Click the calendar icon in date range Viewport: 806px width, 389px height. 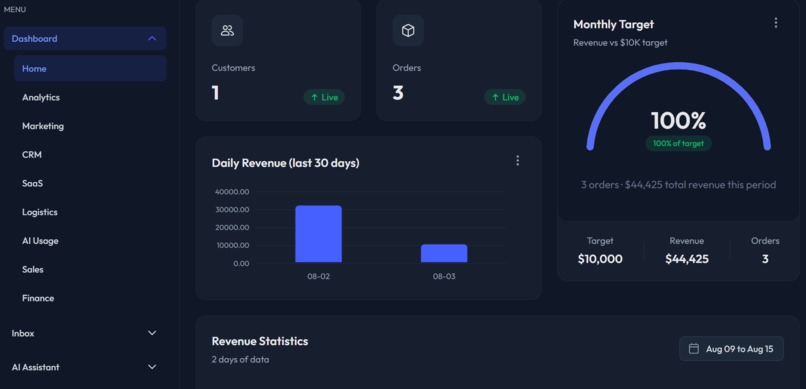point(693,349)
